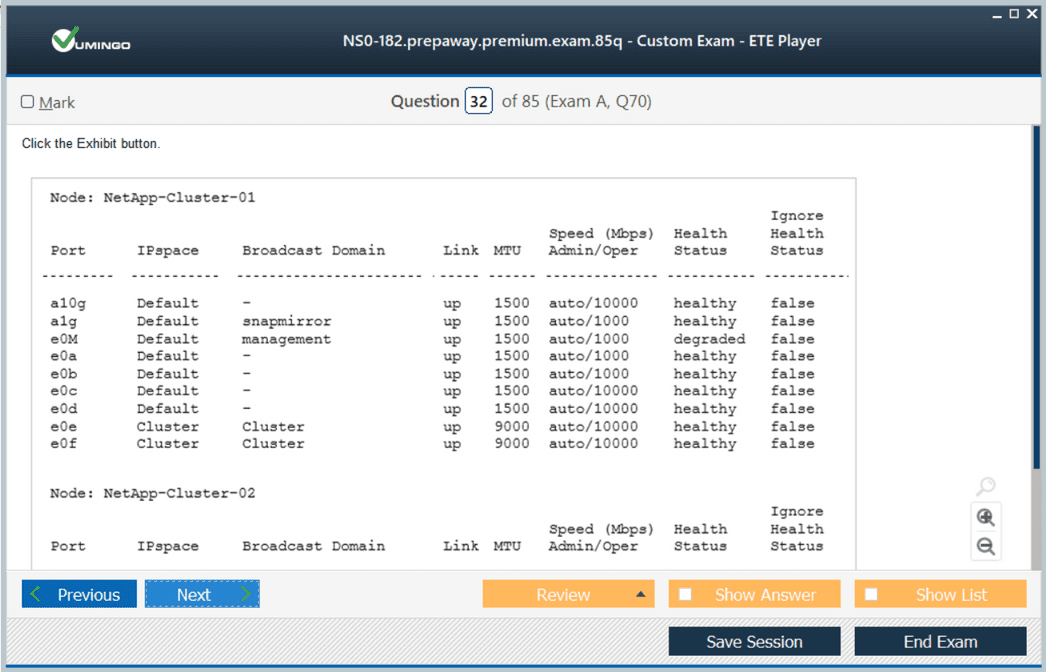Close the ETE Player window
1046x672 pixels.
click(x=1032, y=14)
